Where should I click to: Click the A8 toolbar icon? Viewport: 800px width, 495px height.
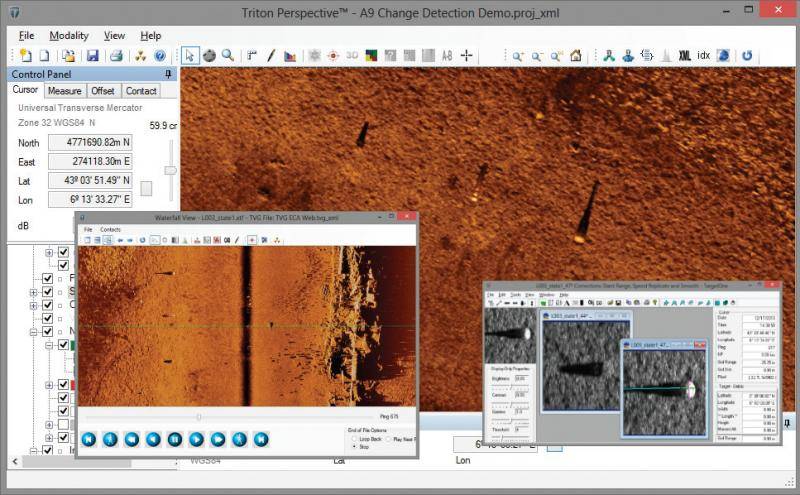pos(447,56)
